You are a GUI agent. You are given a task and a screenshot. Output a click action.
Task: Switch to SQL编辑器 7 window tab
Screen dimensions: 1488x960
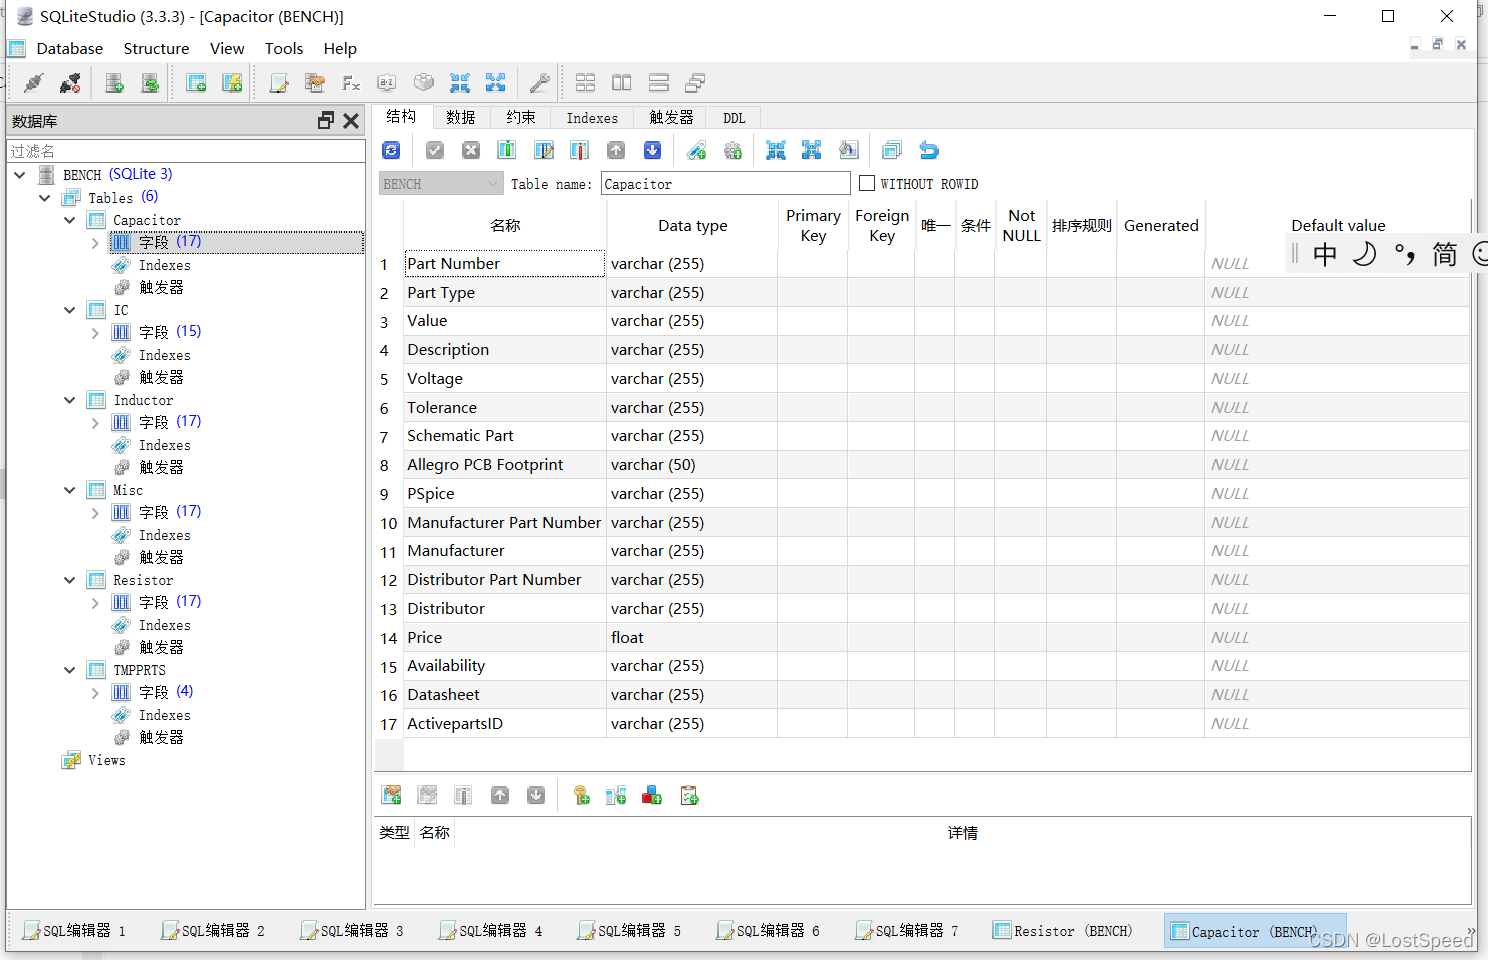point(908,931)
